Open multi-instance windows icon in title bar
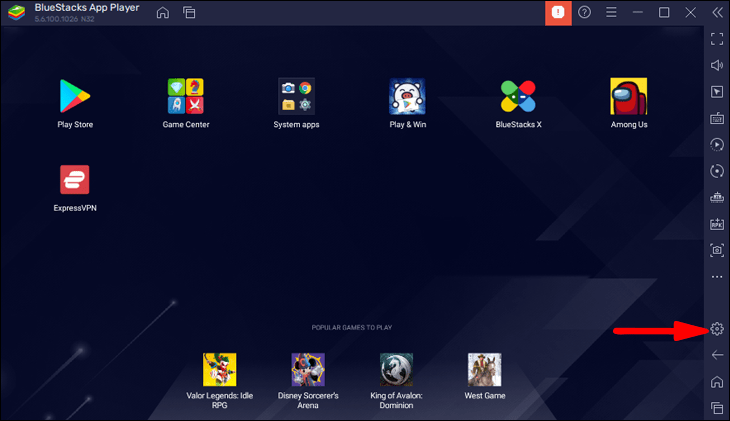 tap(189, 13)
